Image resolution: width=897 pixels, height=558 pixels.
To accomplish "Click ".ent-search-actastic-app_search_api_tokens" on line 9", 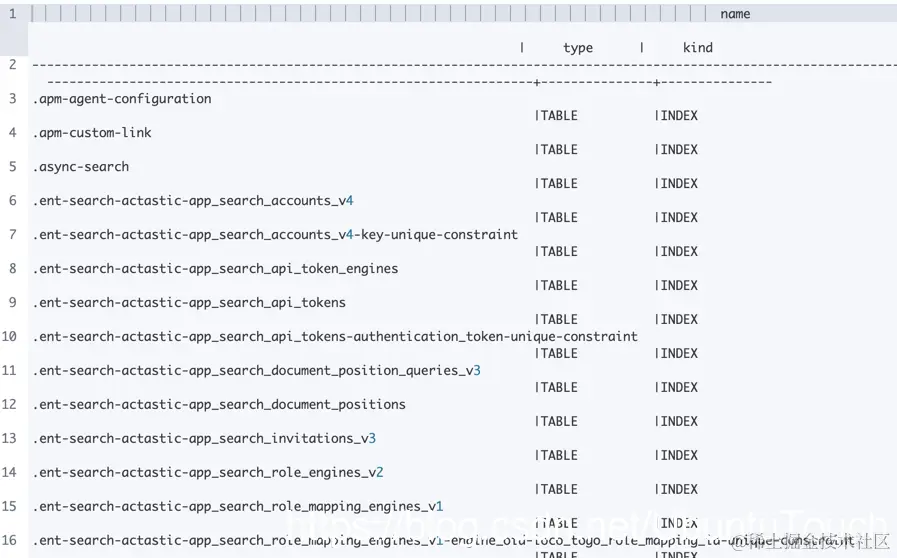I will tap(189, 303).
